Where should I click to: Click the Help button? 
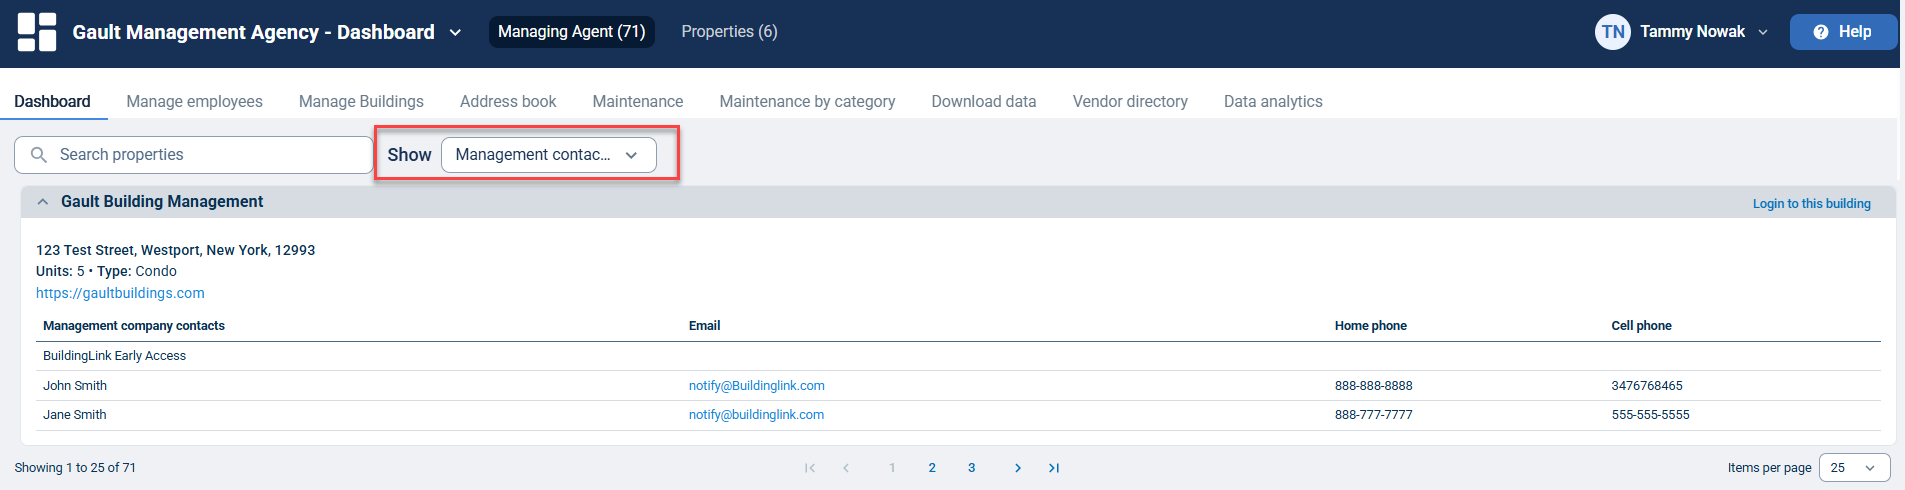[x=1843, y=32]
